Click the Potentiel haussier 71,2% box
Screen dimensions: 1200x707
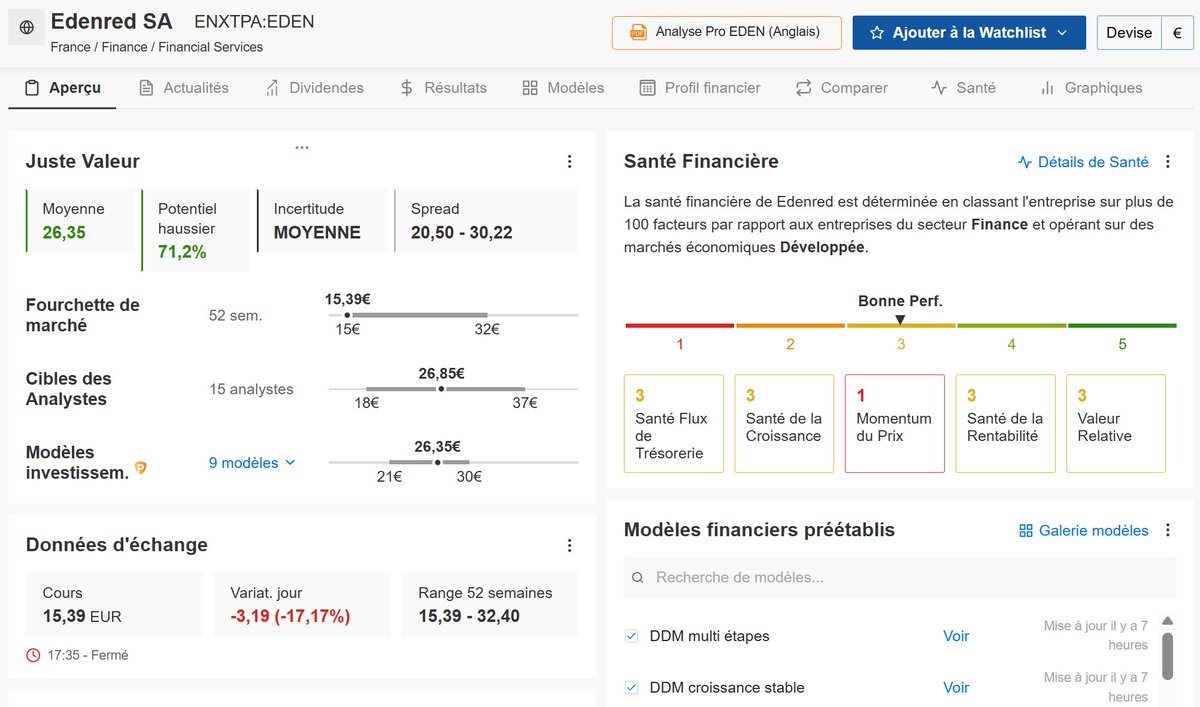(195, 230)
